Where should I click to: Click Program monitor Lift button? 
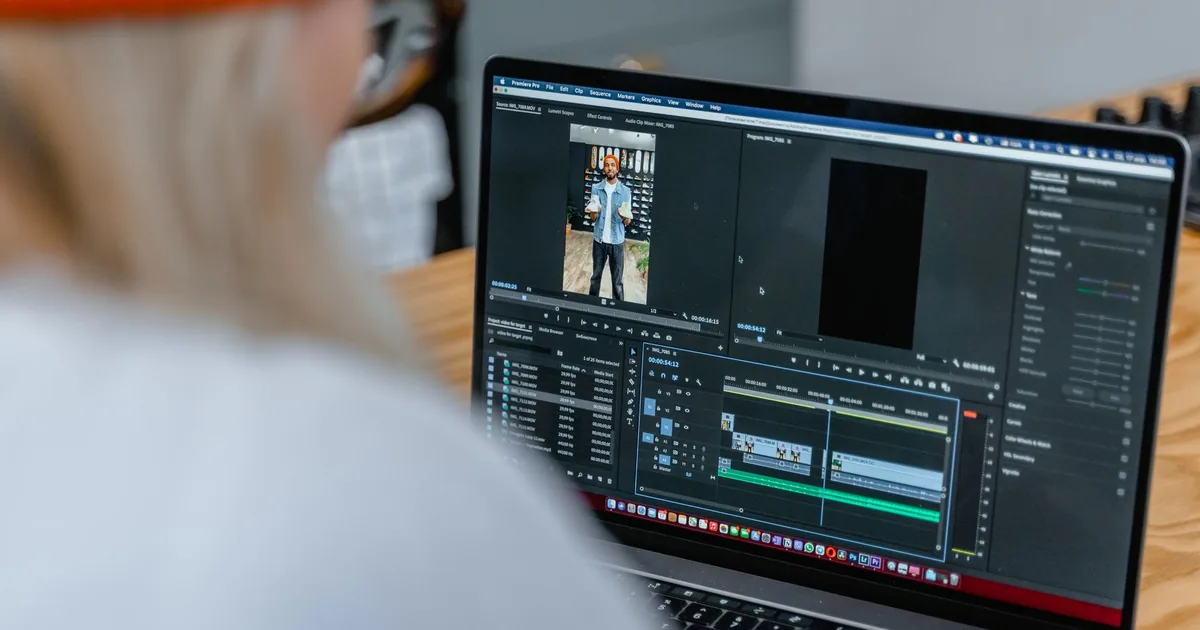[x=904, y=380]
